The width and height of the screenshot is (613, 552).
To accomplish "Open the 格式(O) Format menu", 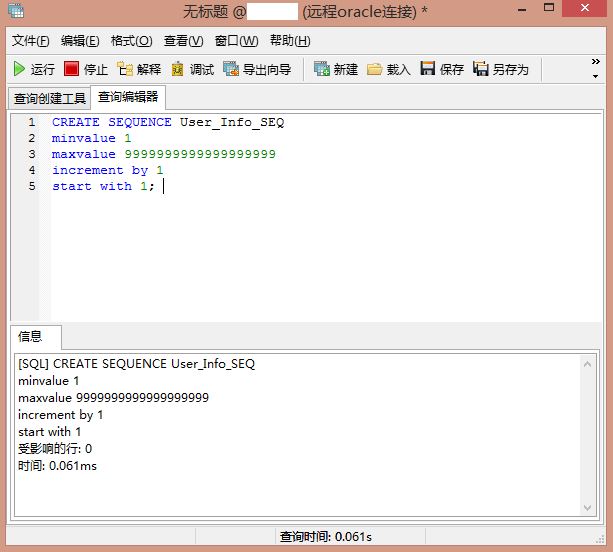I will pyautogui.click(x=131, y=41).
